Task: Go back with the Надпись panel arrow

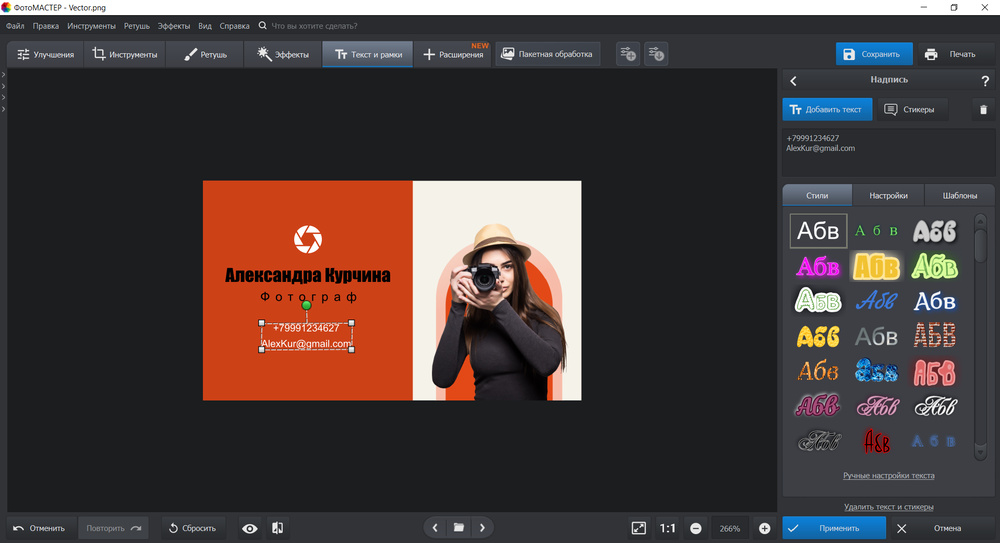Action: click(x=793, y=80)
